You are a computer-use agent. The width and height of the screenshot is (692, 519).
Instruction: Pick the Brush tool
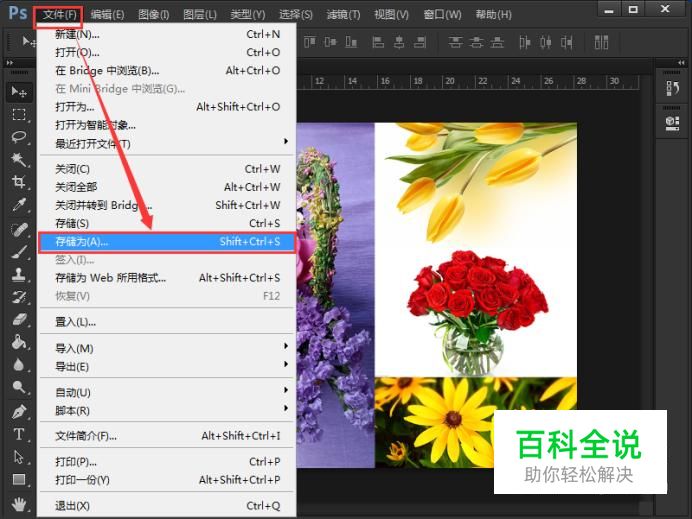click(19, 252)
